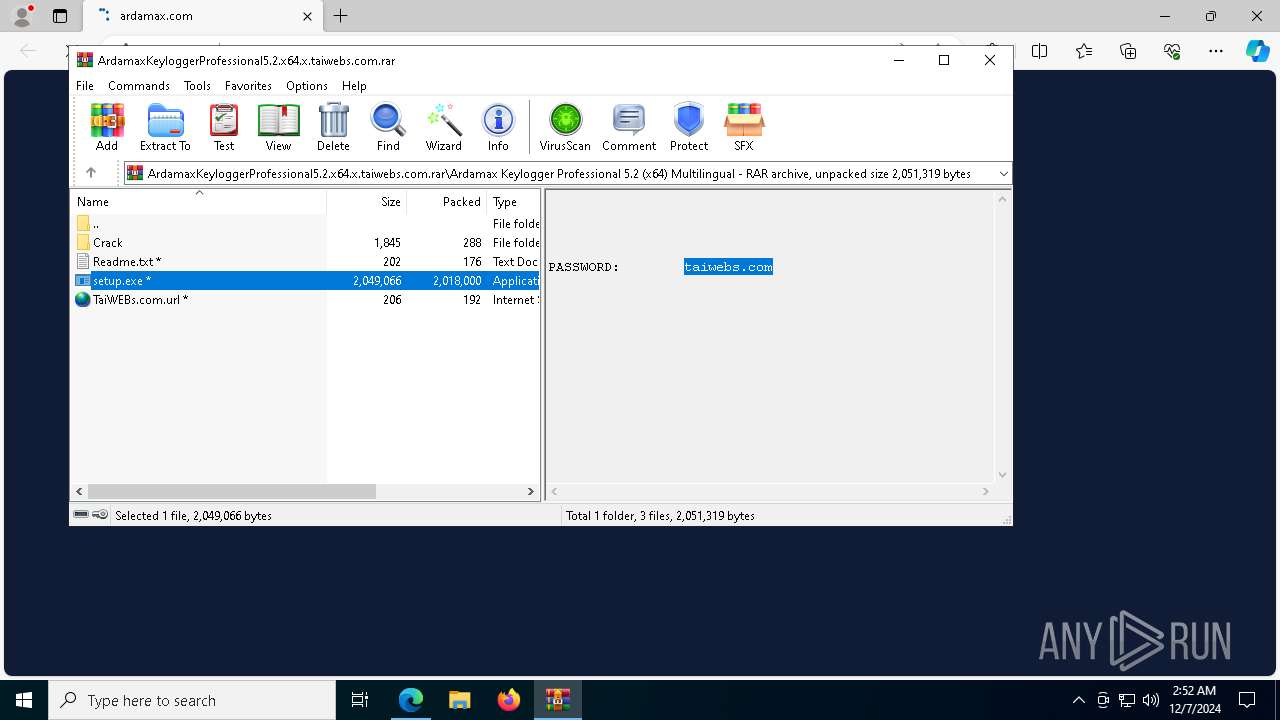Click the Windows Start button
The image size is (1280, 720).
pos(24,700)
